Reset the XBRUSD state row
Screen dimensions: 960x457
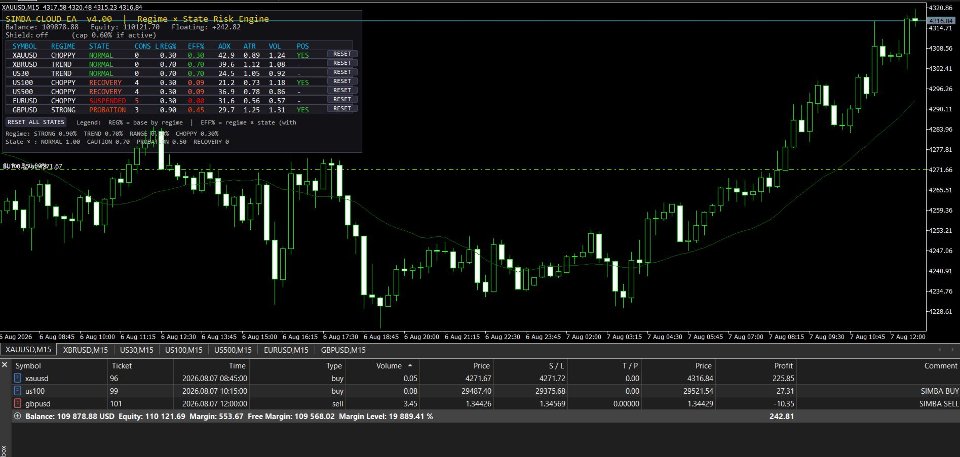[x=342, y=63]
